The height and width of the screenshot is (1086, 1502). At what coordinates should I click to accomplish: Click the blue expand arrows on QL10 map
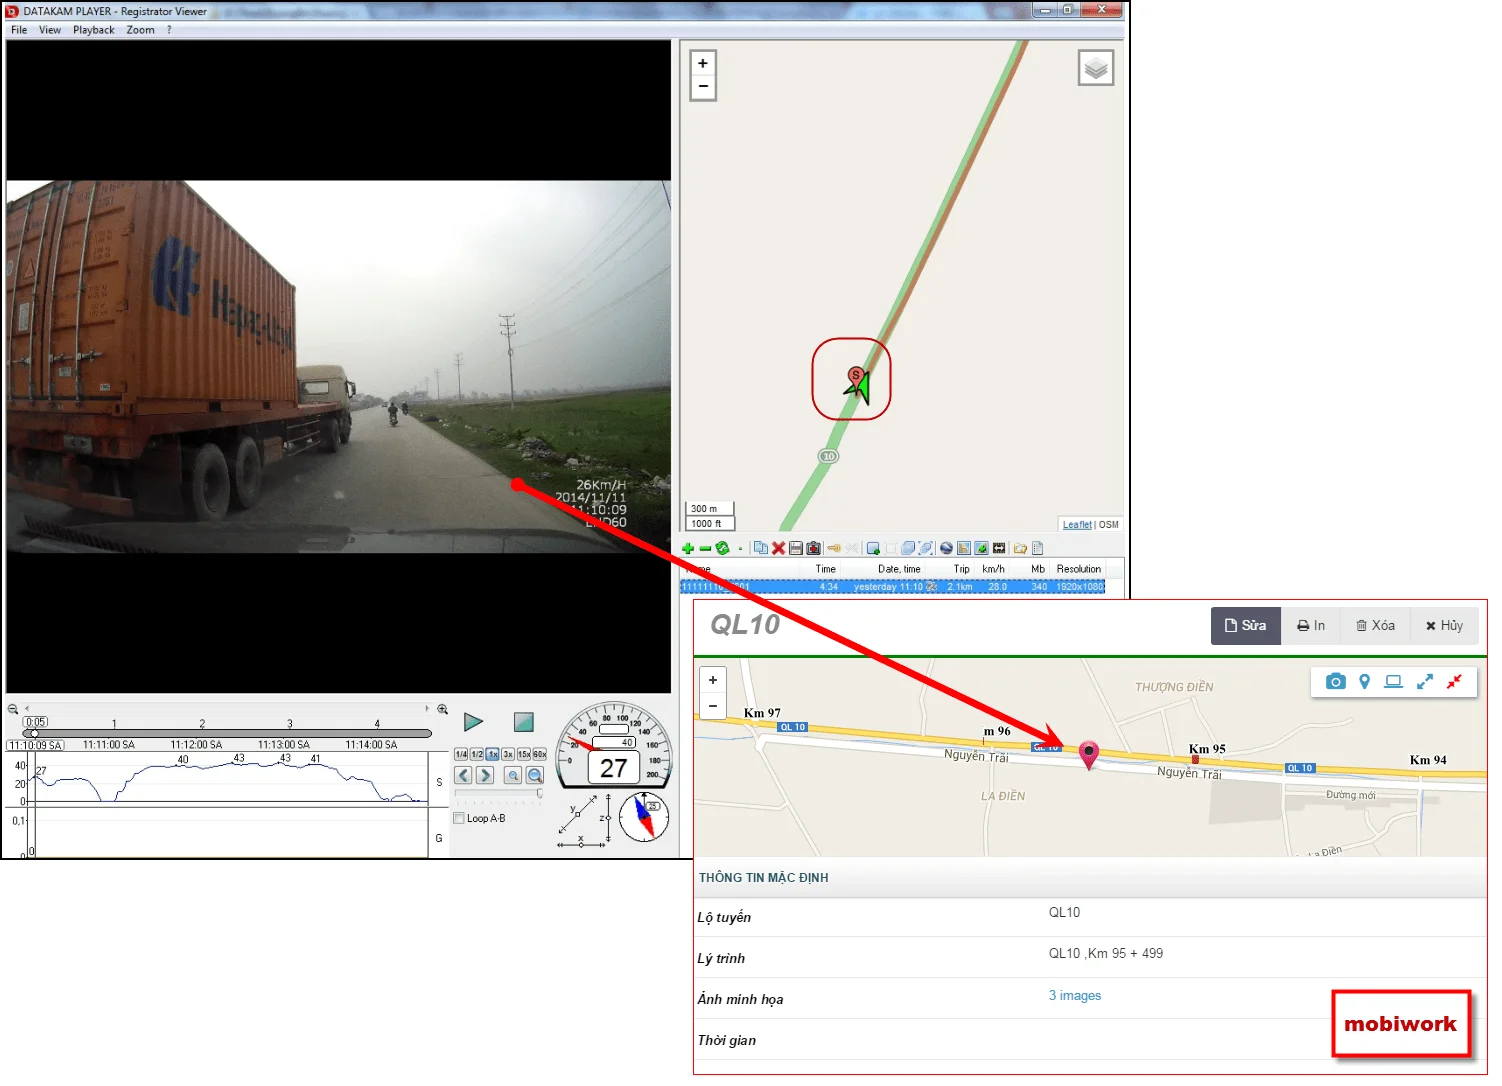[1425, 681]
